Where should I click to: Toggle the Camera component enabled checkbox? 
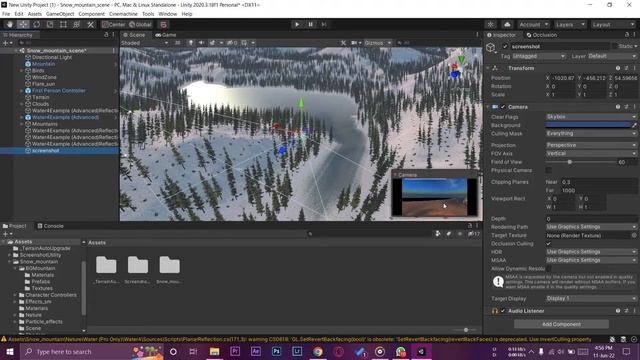pyautogui.click(x=503, y=107)
